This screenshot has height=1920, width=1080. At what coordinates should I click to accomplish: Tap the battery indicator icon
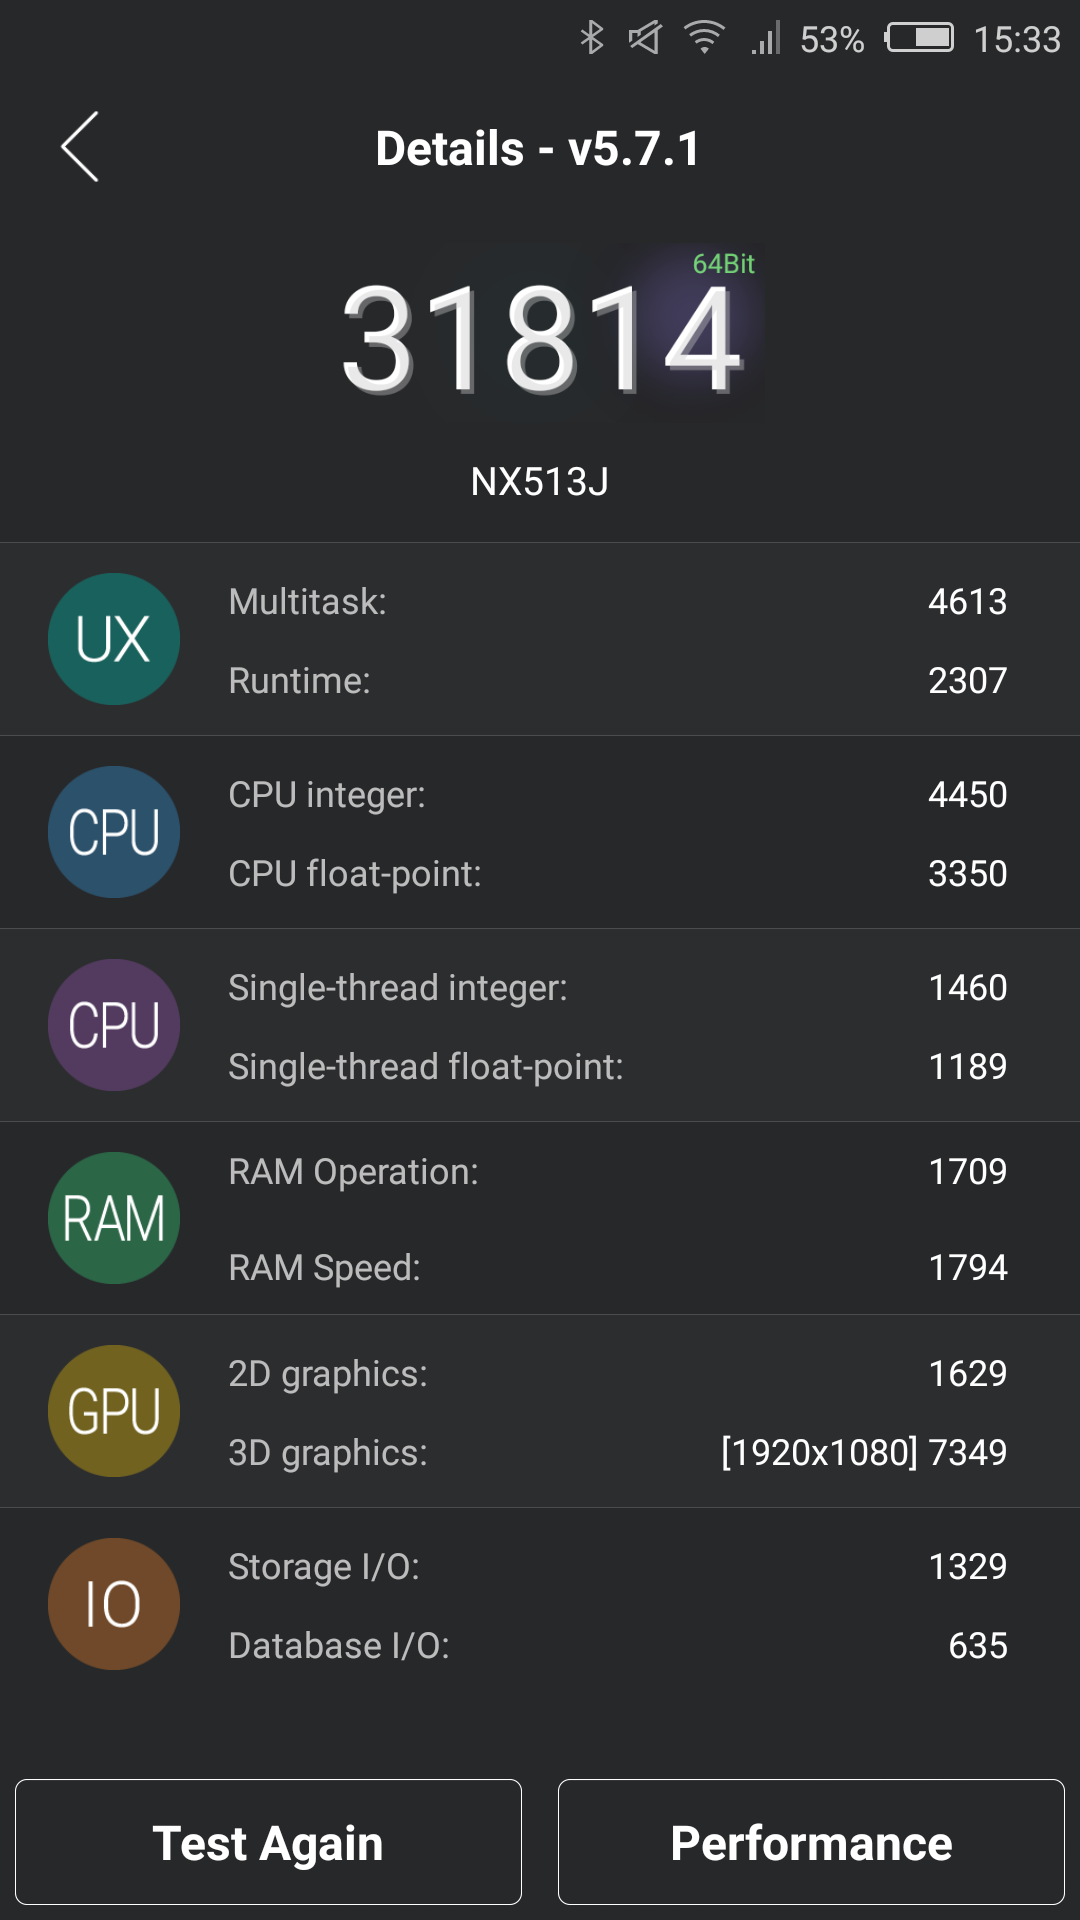tap(919, 38)
